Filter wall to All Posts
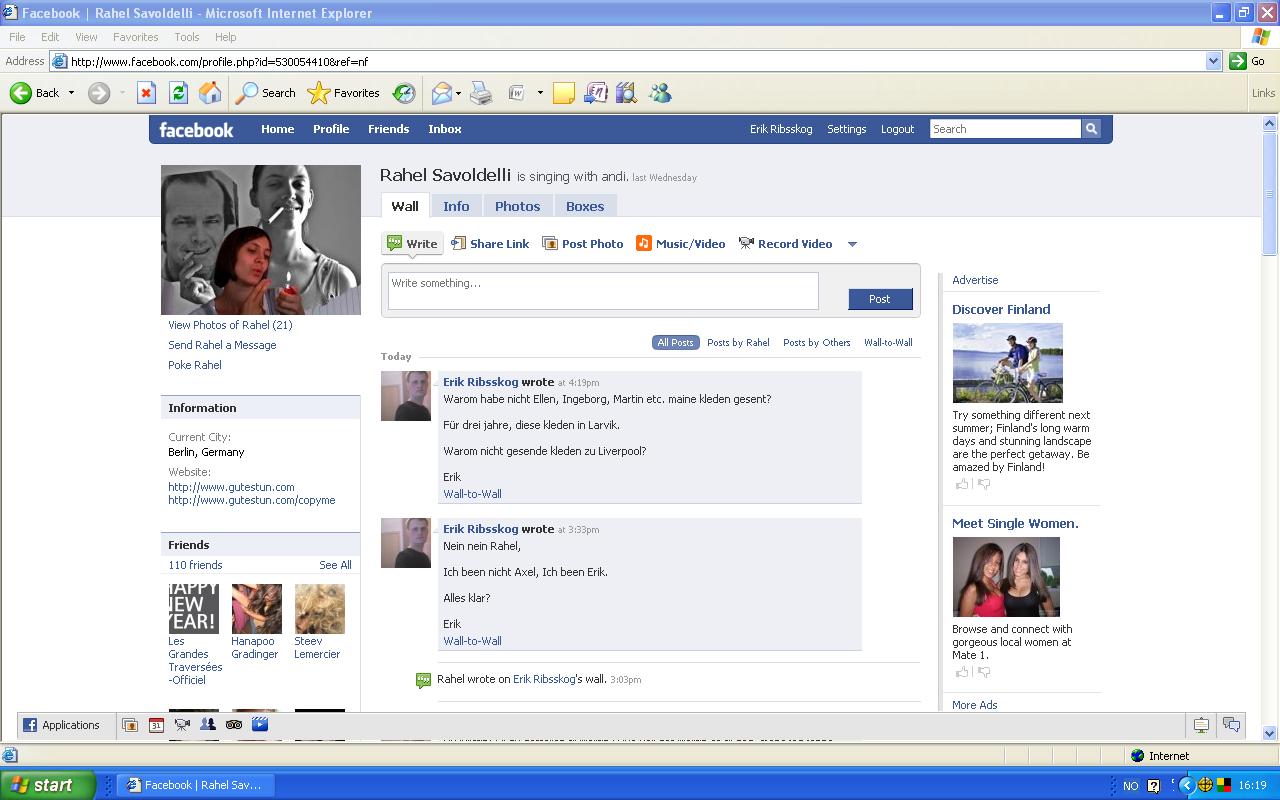 (x=675, y=342)
